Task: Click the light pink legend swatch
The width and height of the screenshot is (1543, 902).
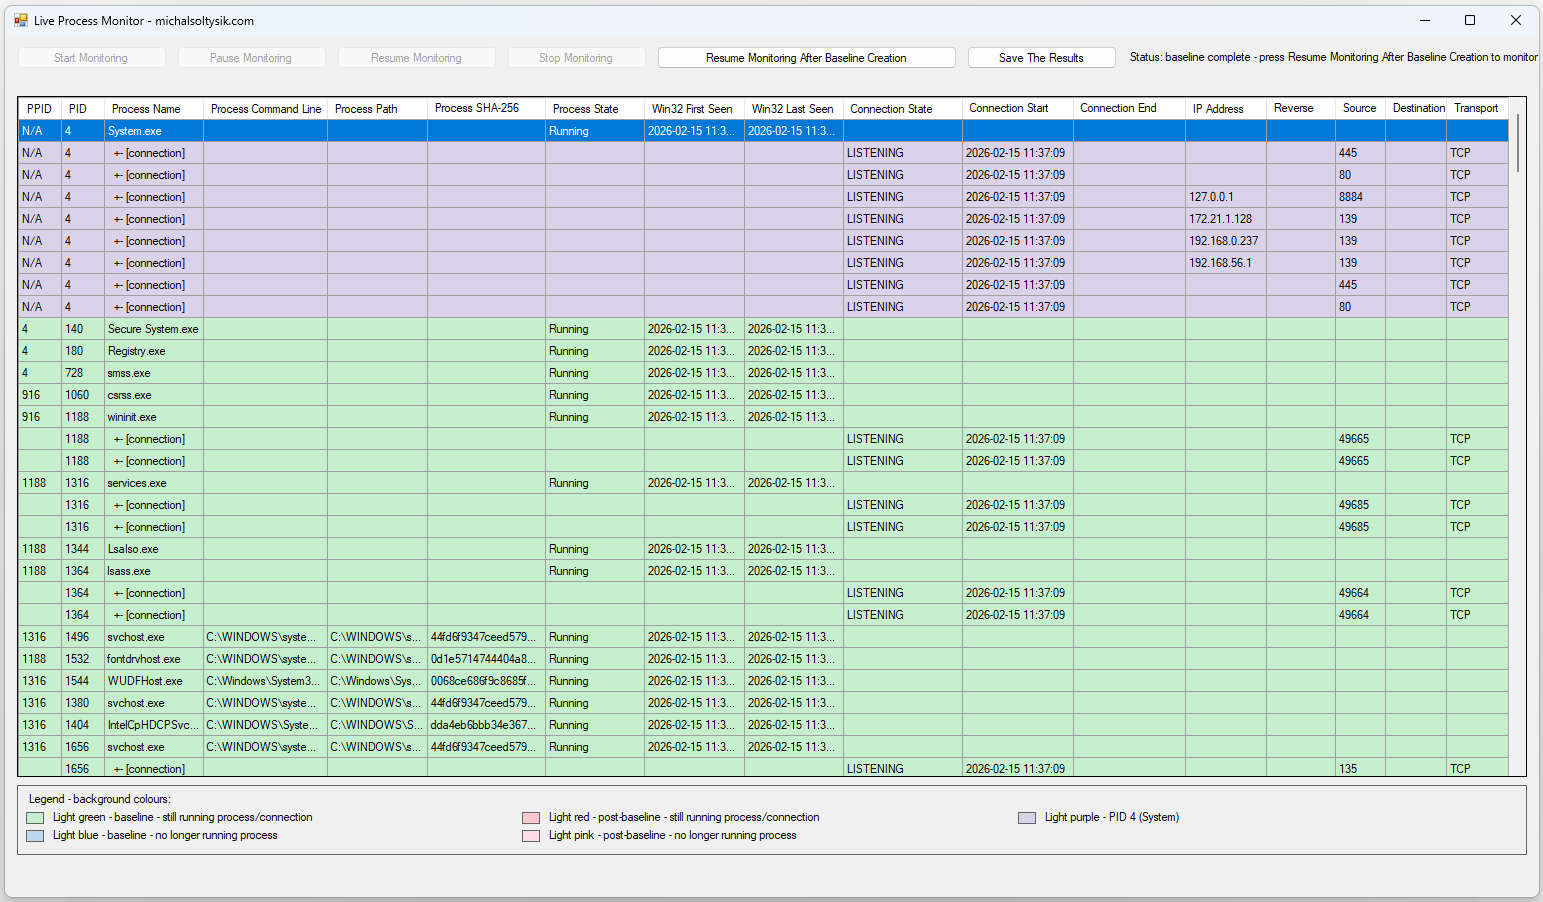Action: pos(531,836)
